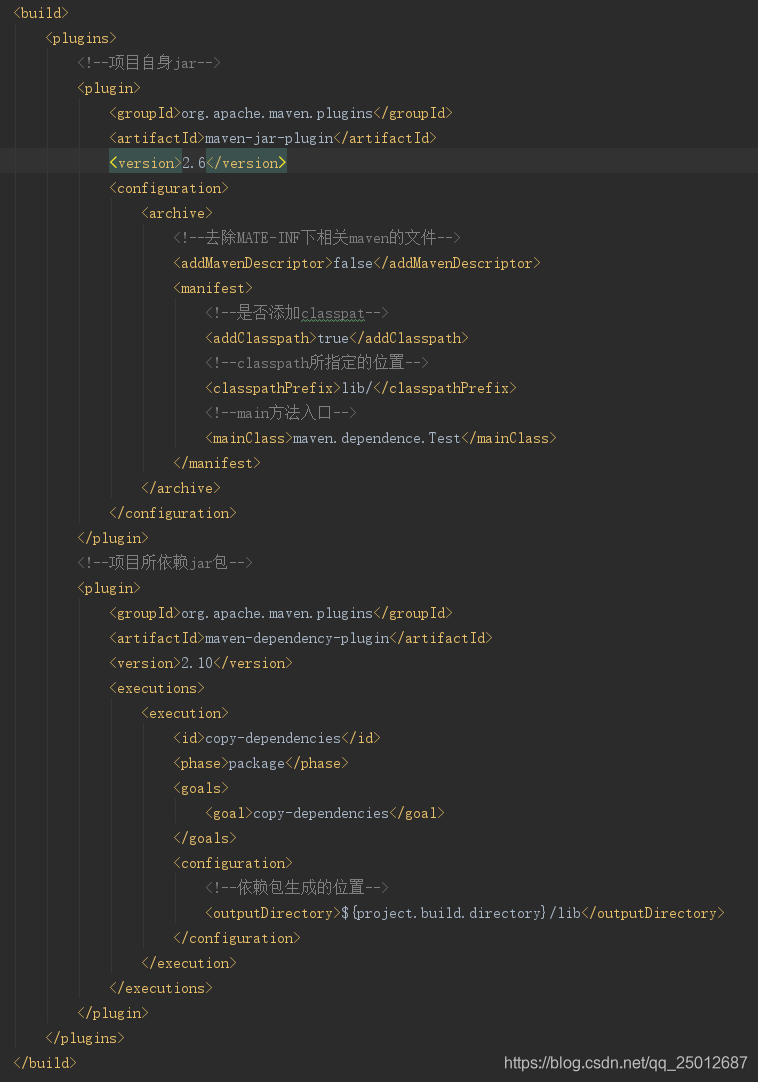Click the opening <manifest> tag
The height and width of the screenshot is (1082, 758).
pyautogui.click(x=213, y=288)
